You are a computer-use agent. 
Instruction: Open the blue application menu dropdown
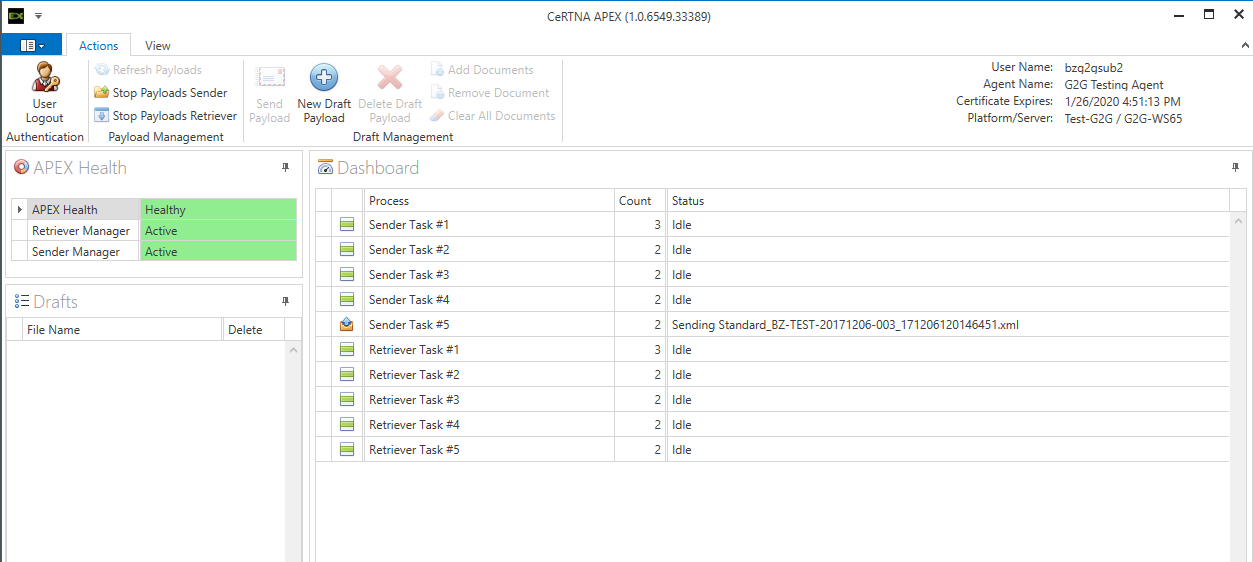[x=32, y=46]
